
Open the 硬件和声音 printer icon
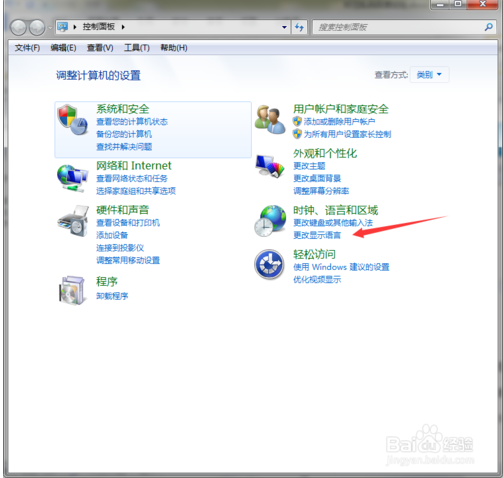click(x=73, y=221)
